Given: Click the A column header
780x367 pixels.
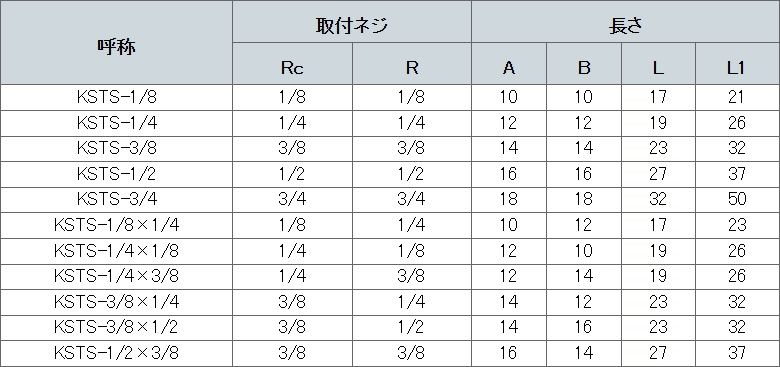Looking at the screenshot, I should (508, 68).
